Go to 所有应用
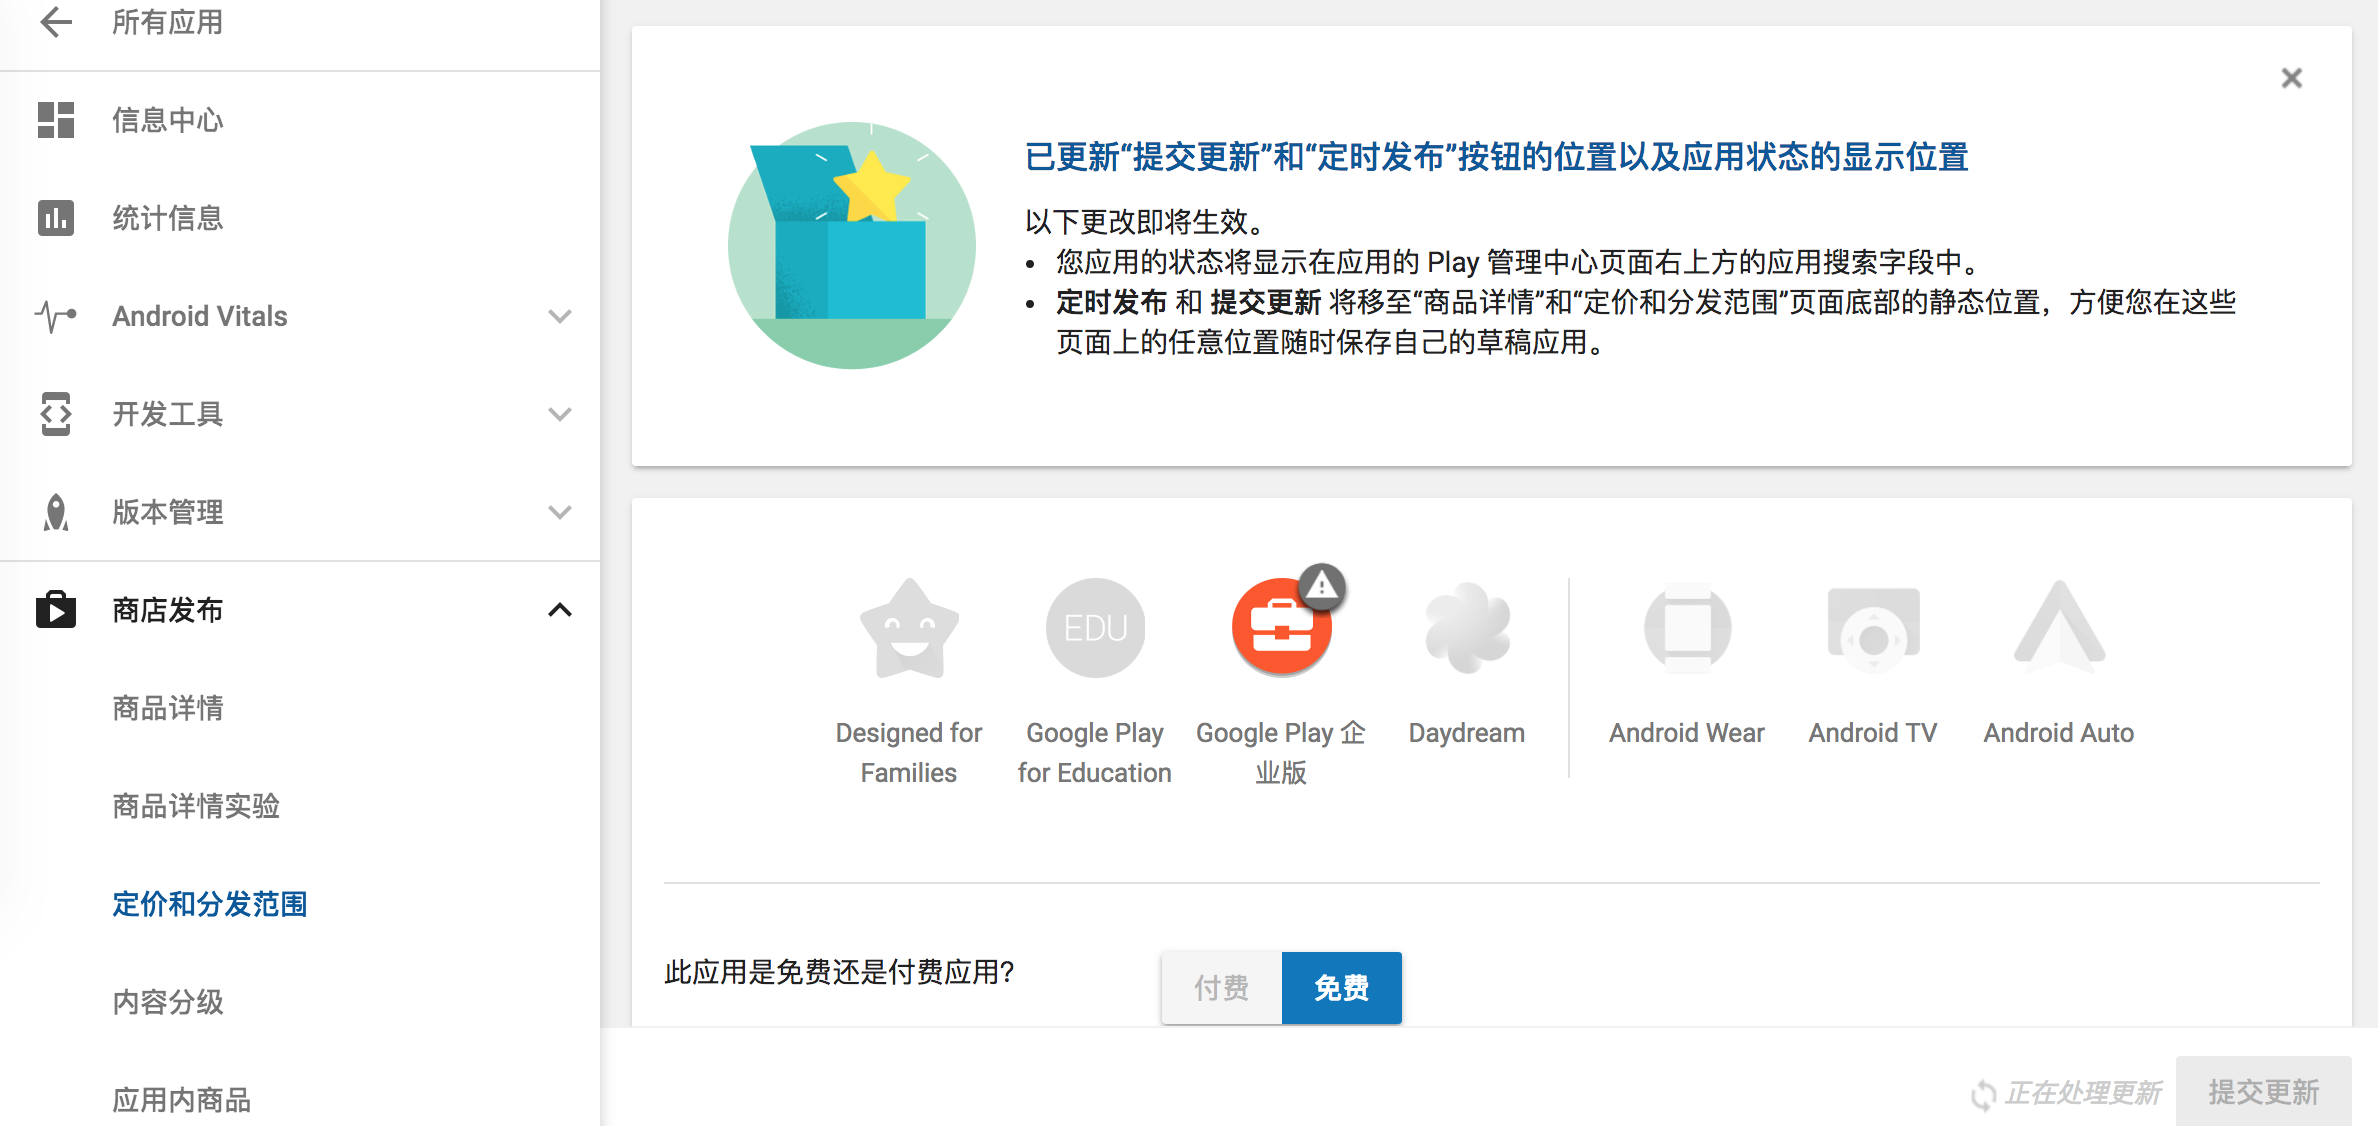This screenshot has height=1126, width=2378. 167,22
